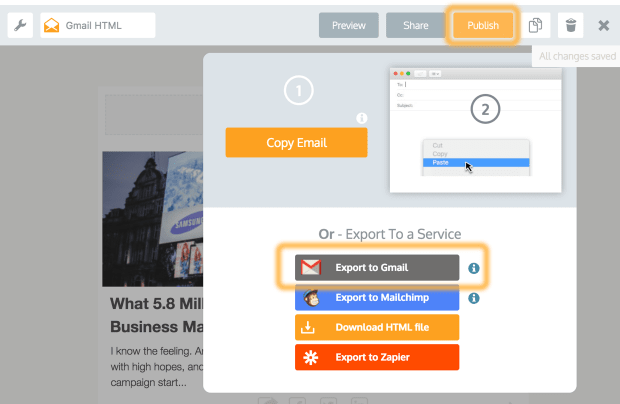Open info icon above Copy Email
Image resolution: width=620 pixels, height=404 pixels.
(x=361, y=118)
